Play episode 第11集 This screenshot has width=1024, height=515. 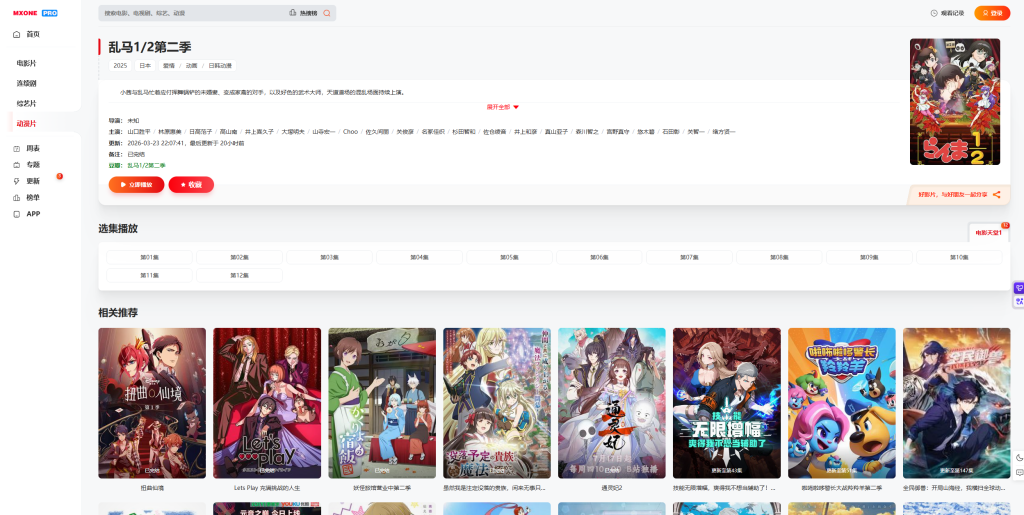point(150,275)
